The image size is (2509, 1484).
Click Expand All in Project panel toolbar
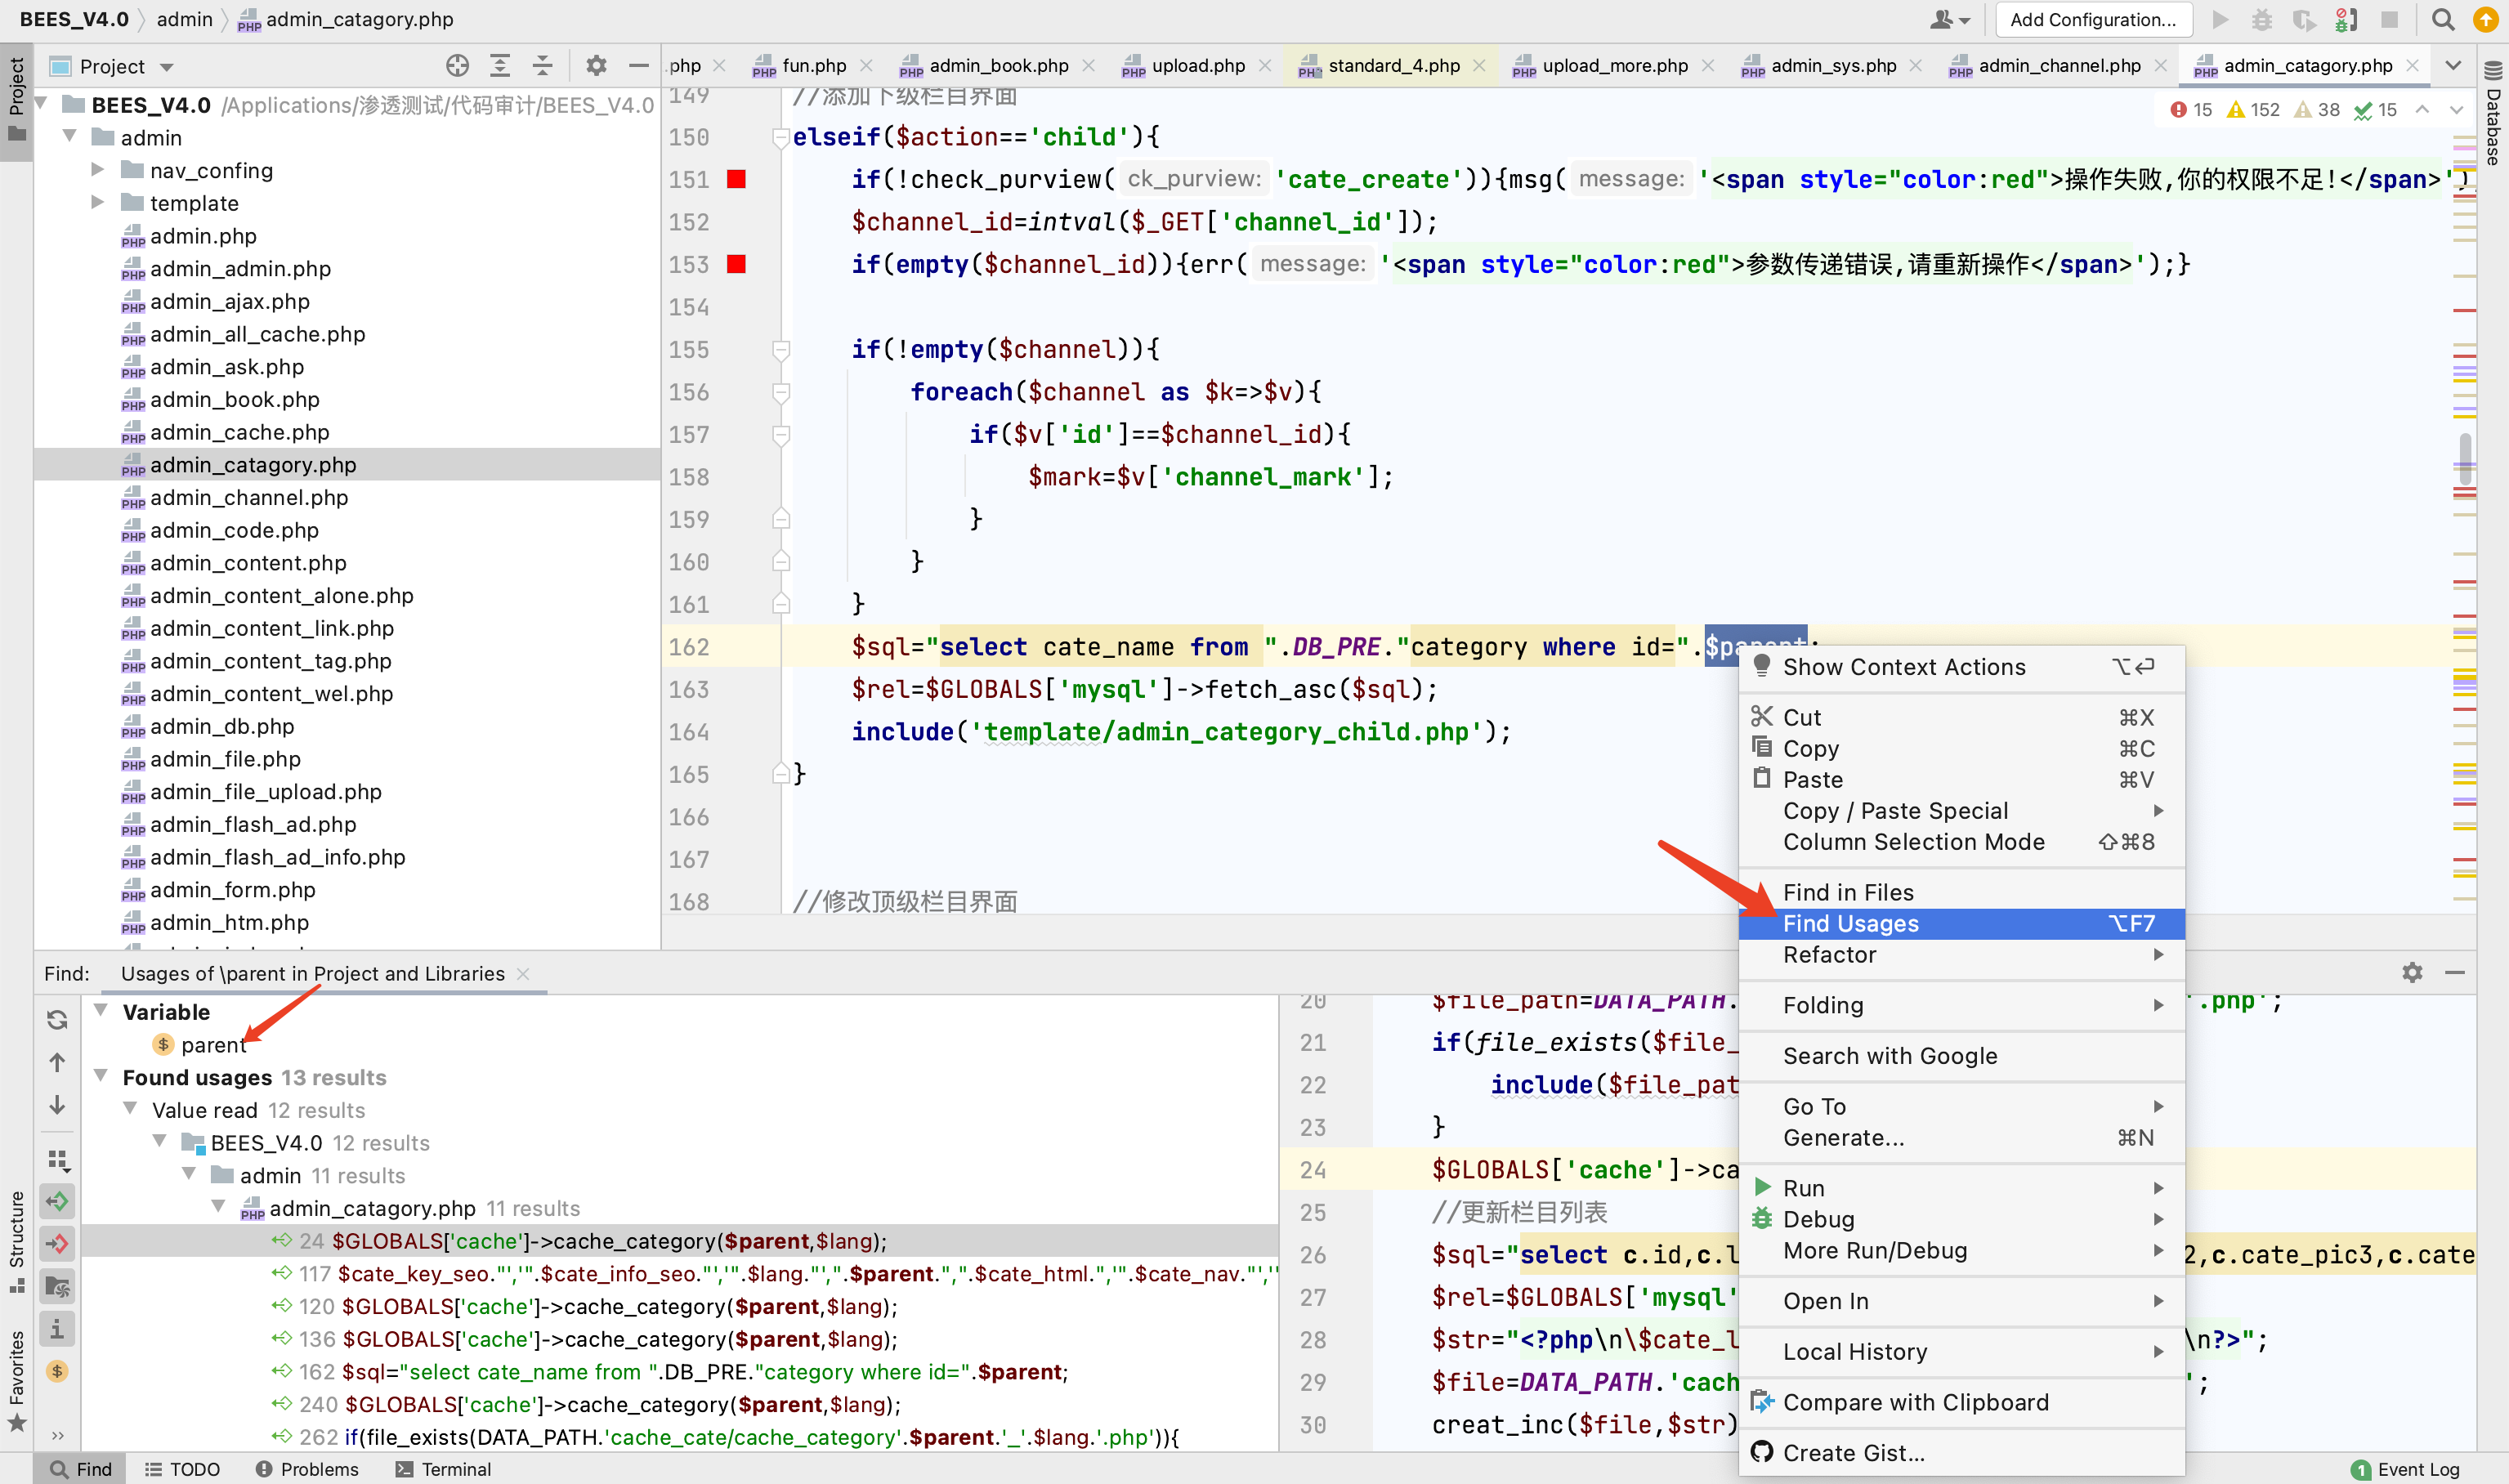coord(500,66)
